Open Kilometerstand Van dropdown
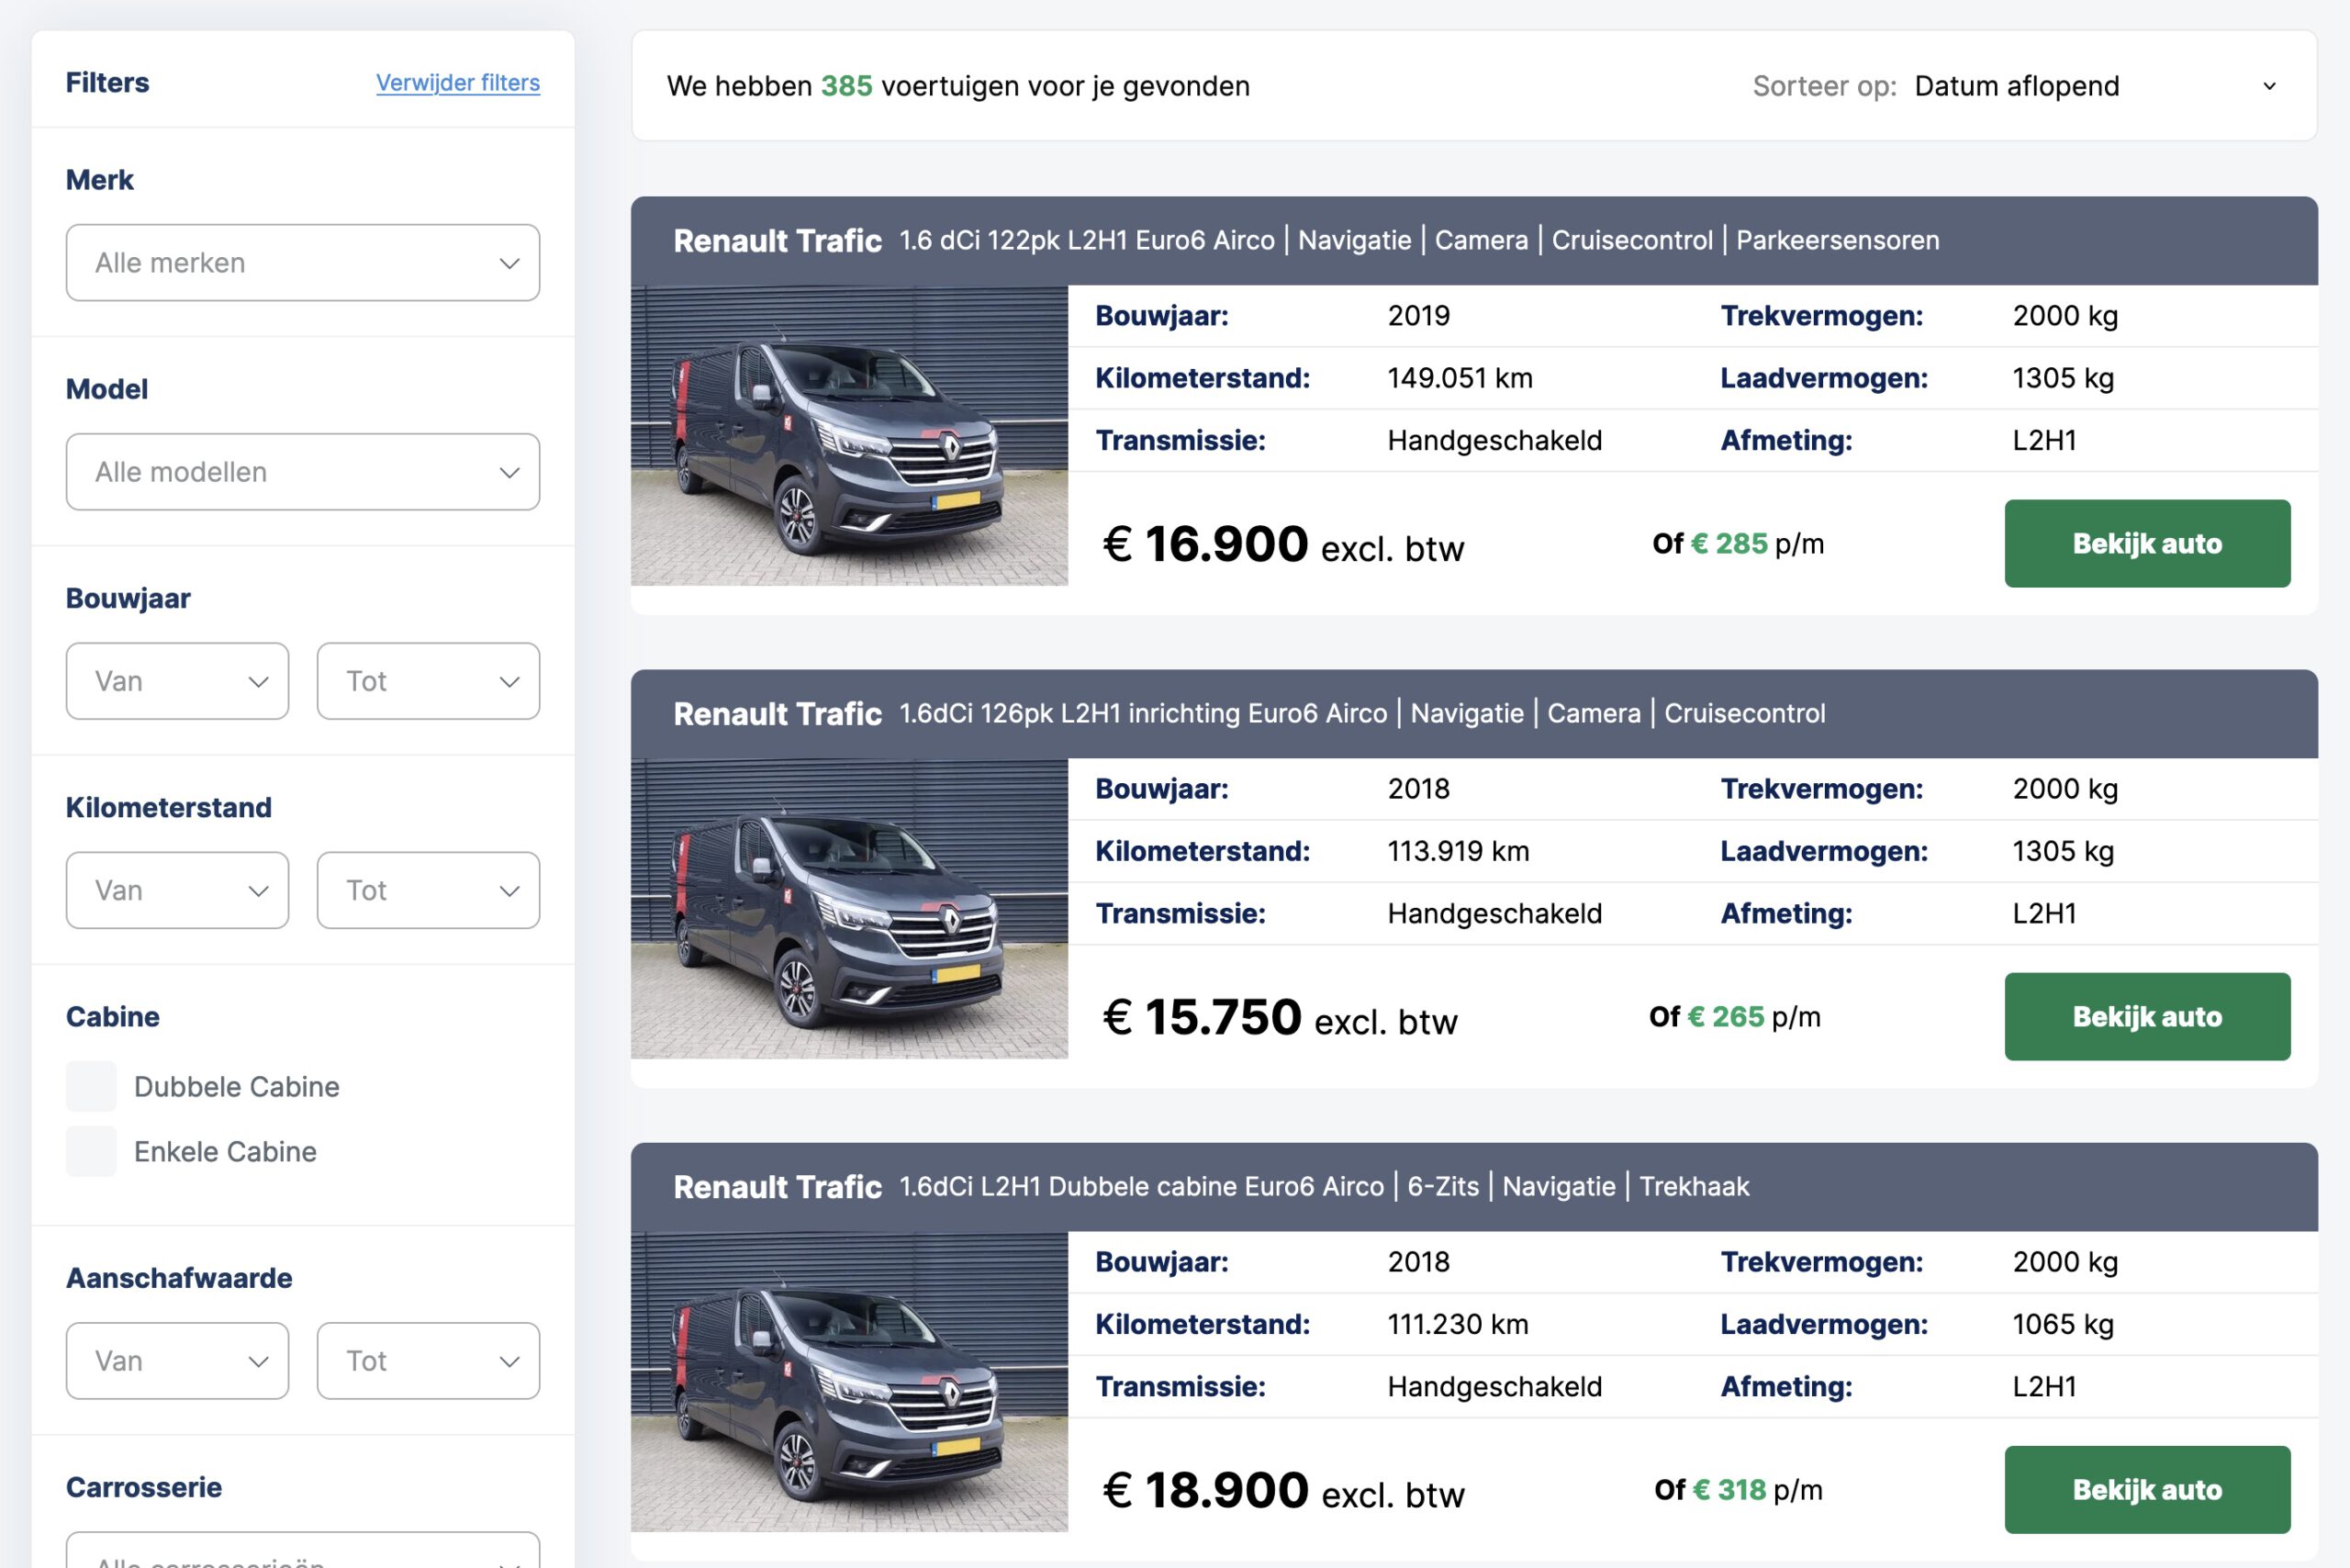The image size is (2350, 1568). click(178, 890)
